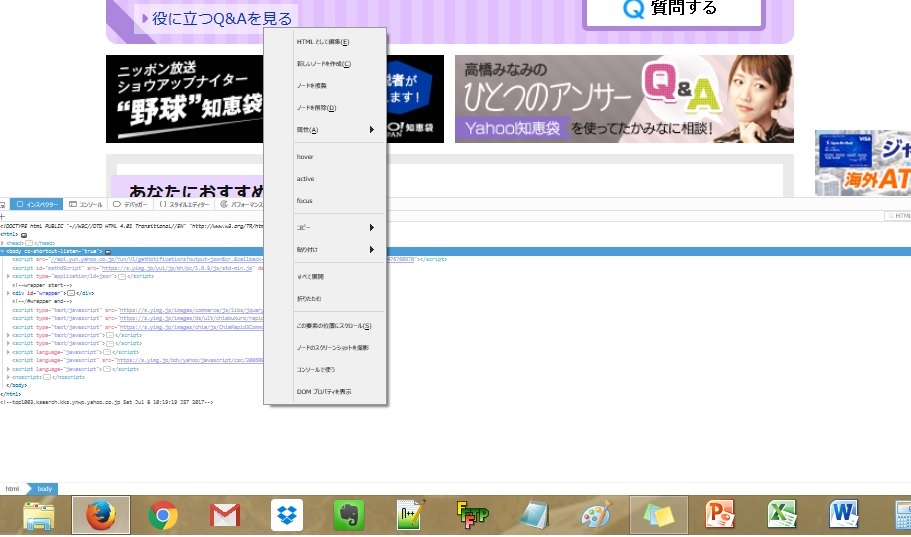Expand the div id wrapper node

tap(8, 293)
